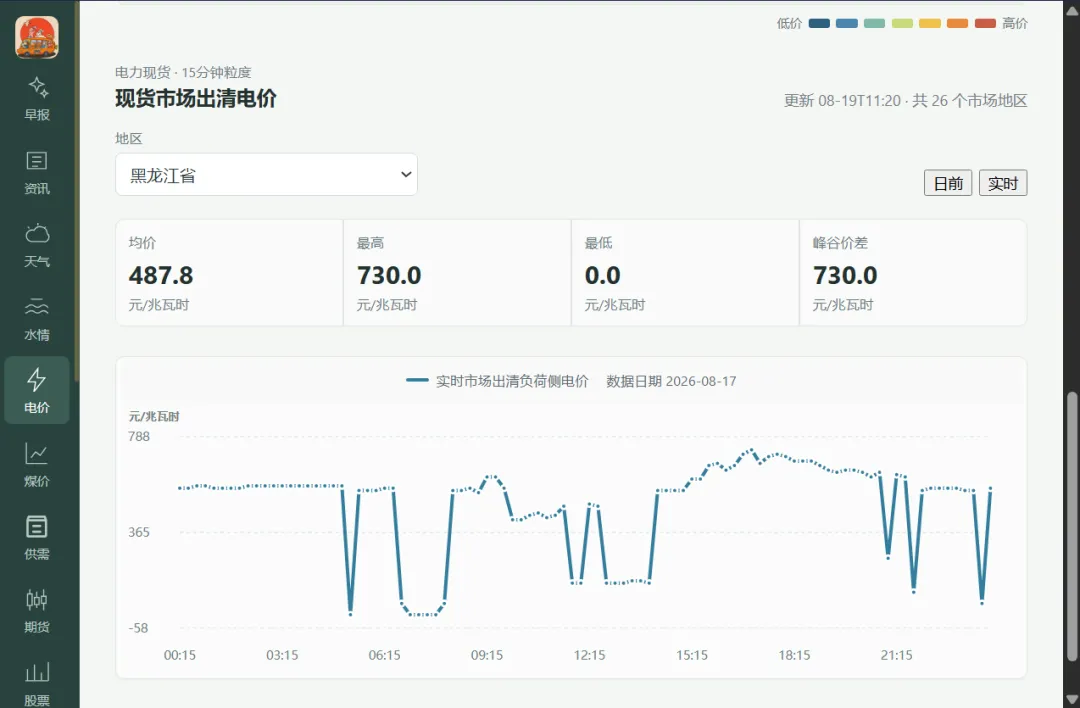Click the 高价 legend label
The width and height of the screenshot is (1080, 708).
tap(1015, 23)
